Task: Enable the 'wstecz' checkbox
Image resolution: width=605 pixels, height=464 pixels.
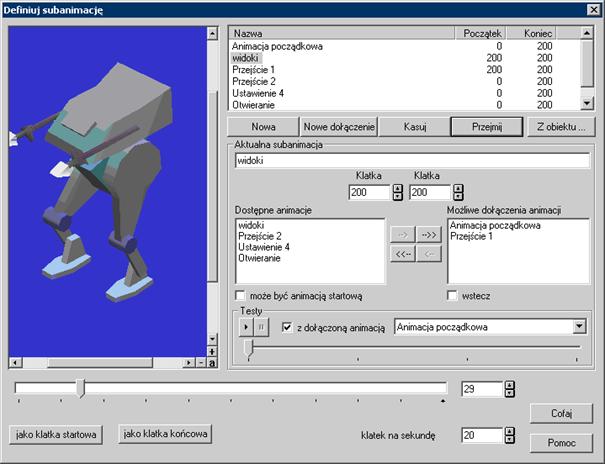Action: (452, 296)
